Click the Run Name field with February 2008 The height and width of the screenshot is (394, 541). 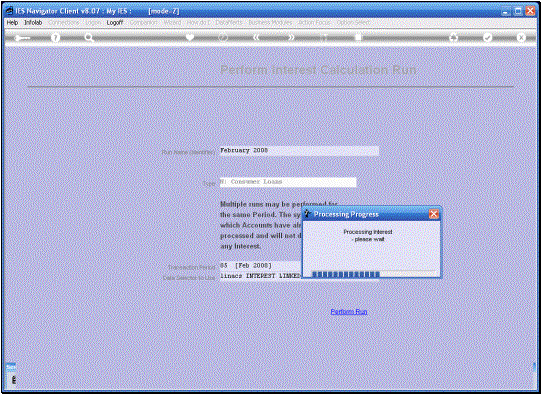(299, 151)
